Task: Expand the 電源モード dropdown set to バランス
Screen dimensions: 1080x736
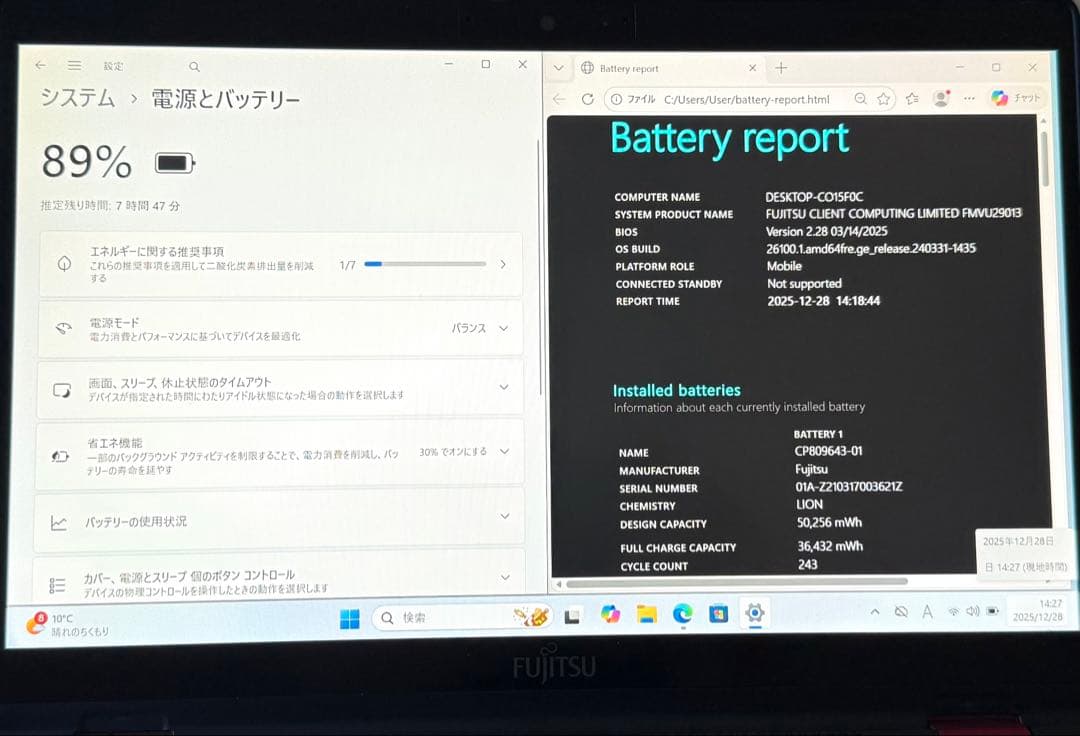Action: coord(503,328)
